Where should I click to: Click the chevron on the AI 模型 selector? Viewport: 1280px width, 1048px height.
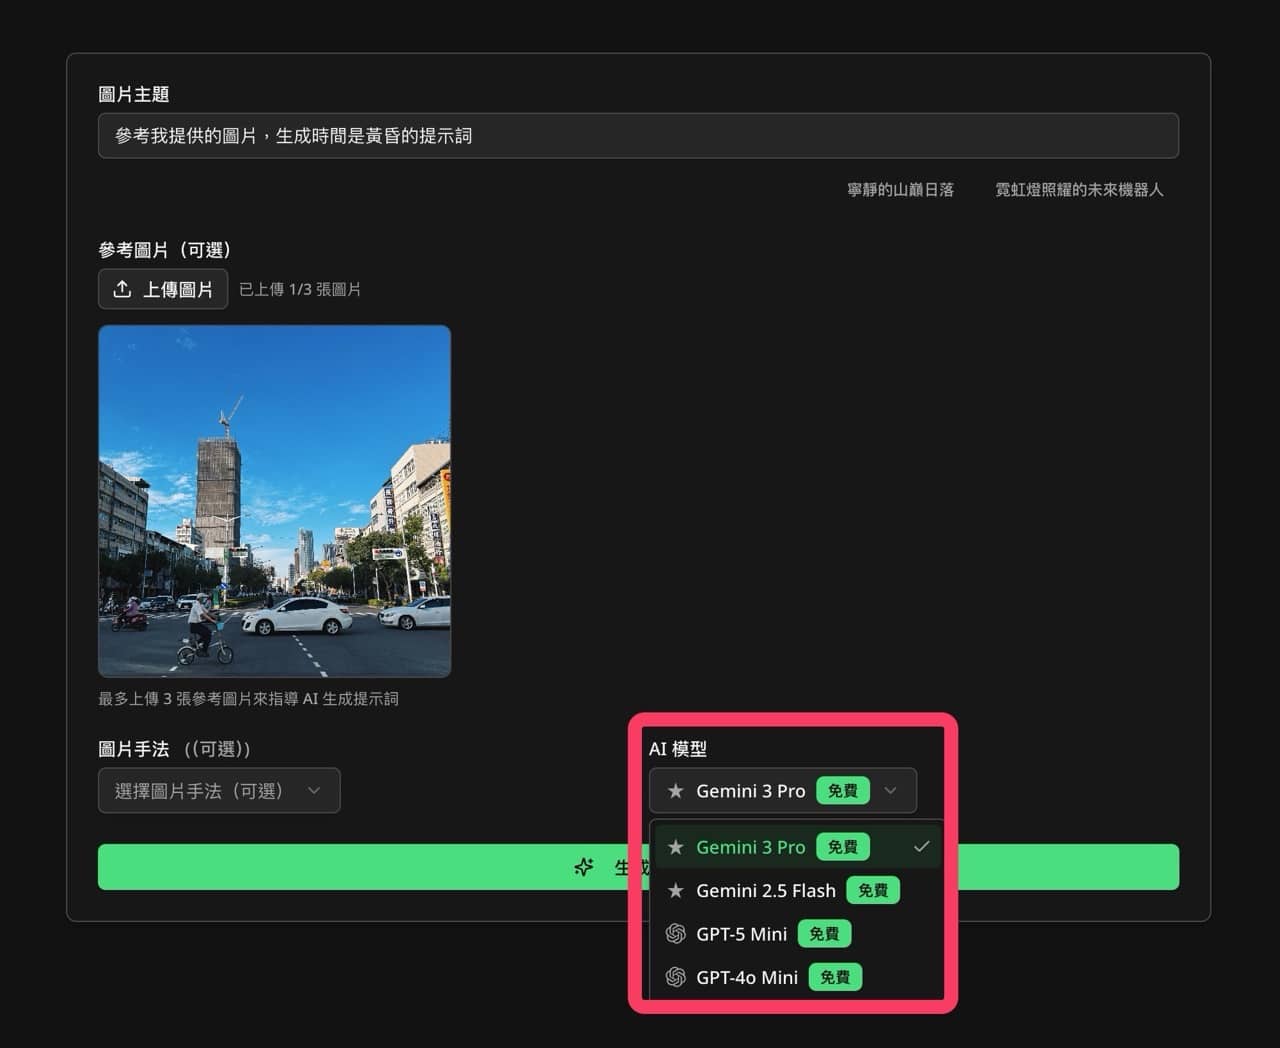890,790
